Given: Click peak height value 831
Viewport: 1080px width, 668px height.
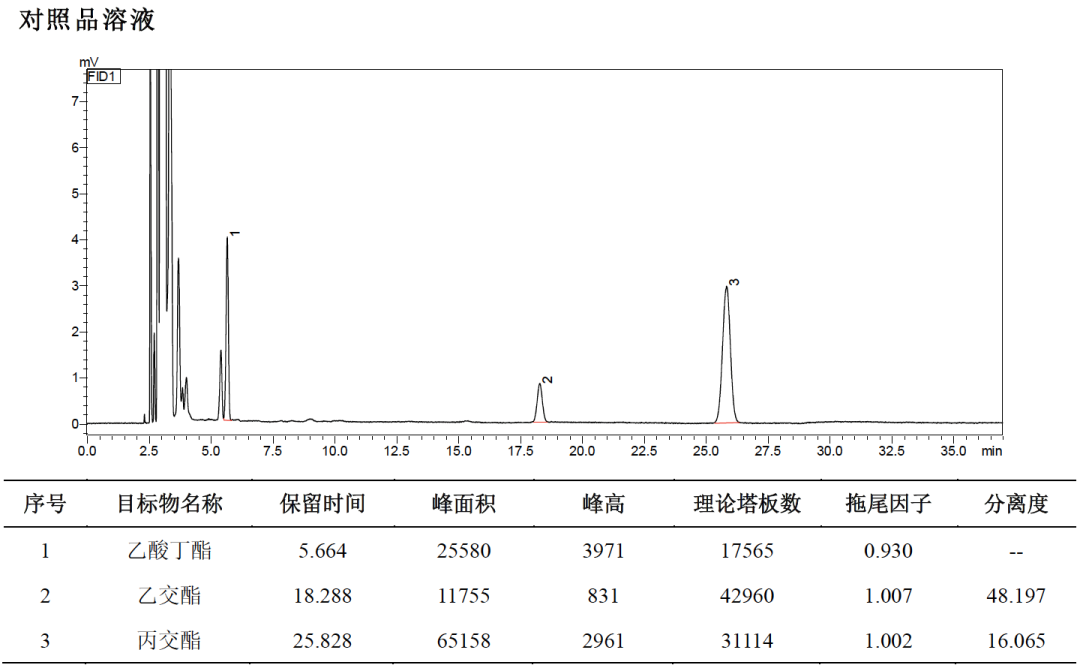Looking at the screenshot, I should coord(603,596).
